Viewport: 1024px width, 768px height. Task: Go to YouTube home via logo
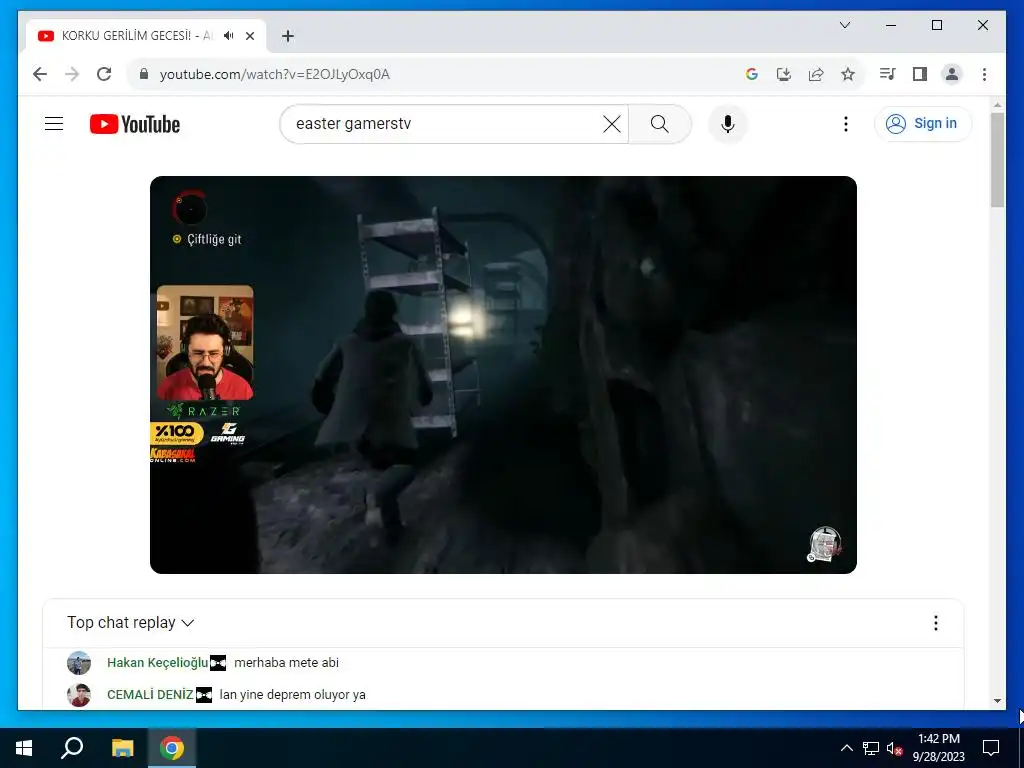tap(135, 124)
